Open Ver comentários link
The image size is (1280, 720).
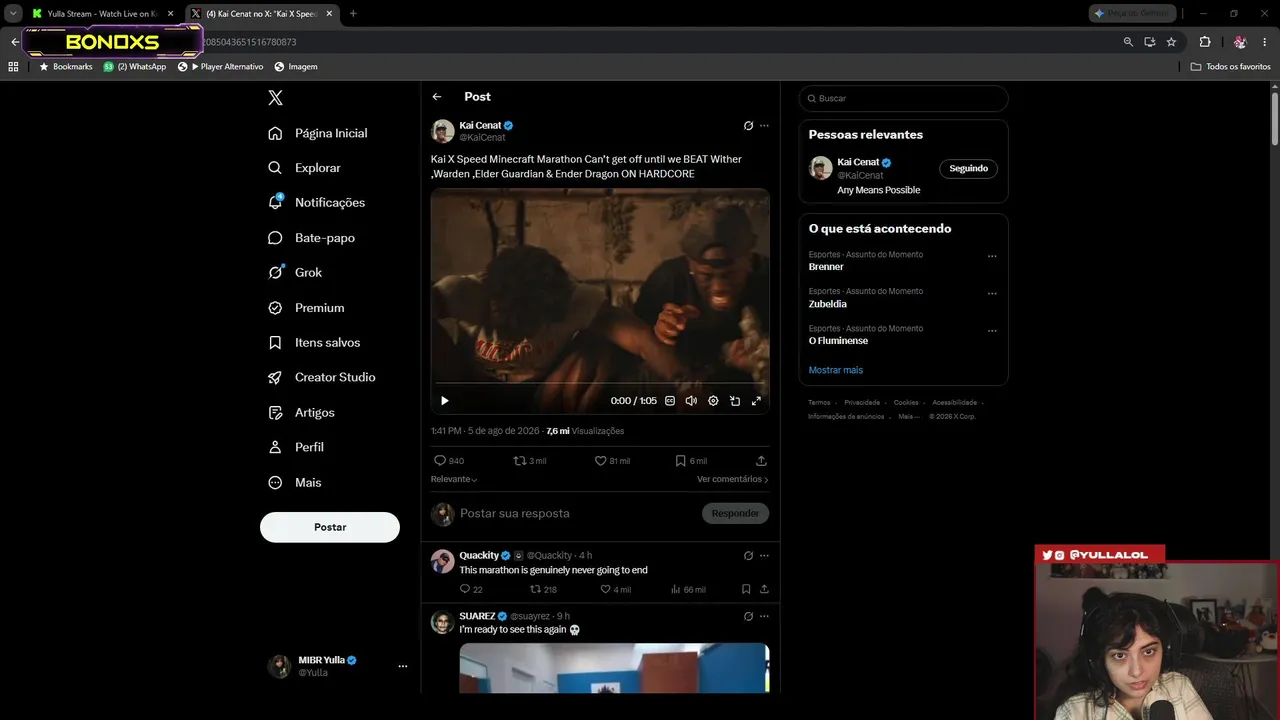pos(733,479)
